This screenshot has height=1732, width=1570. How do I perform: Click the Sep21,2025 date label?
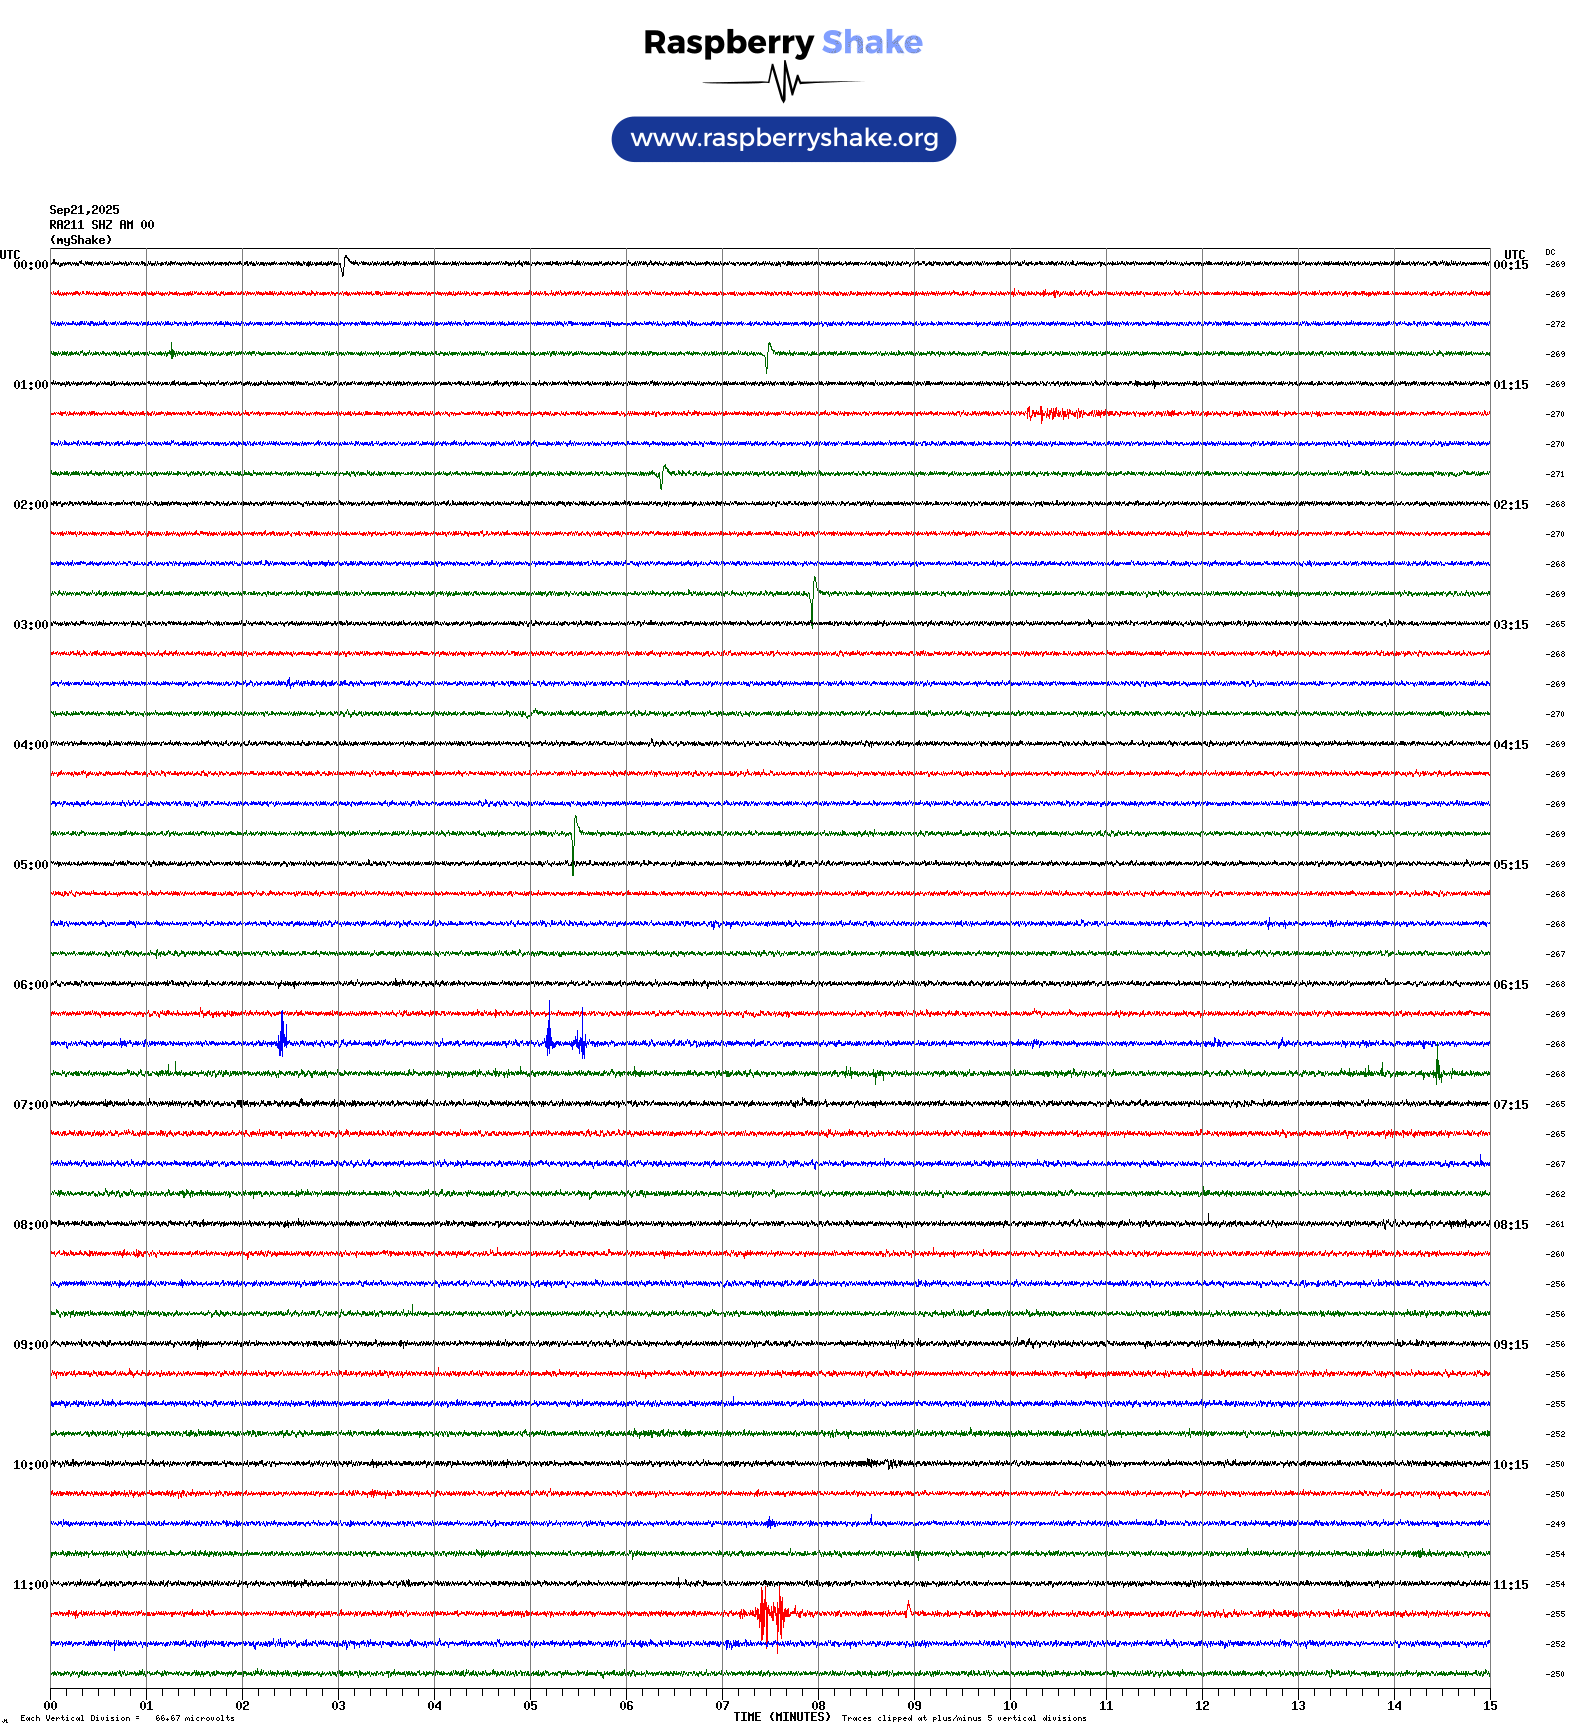(x=84, y=210)
